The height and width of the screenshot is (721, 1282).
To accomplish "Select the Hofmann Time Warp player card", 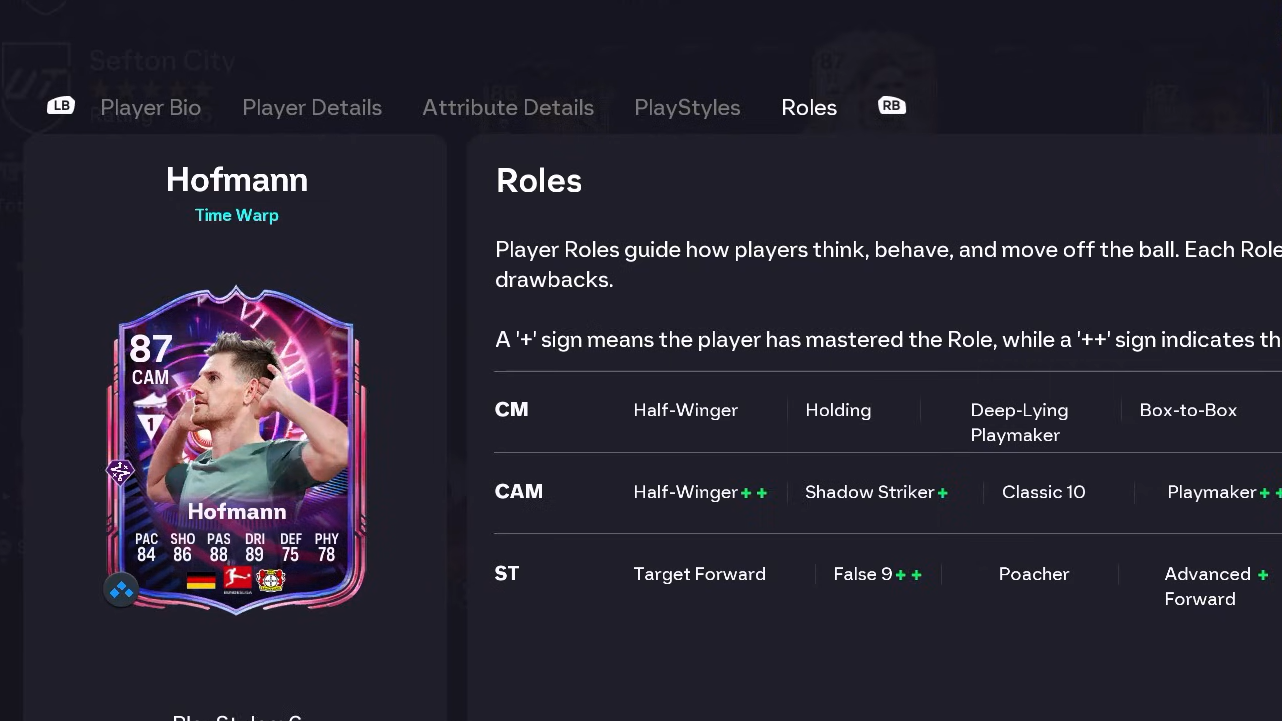I will (x=237, y=450).
